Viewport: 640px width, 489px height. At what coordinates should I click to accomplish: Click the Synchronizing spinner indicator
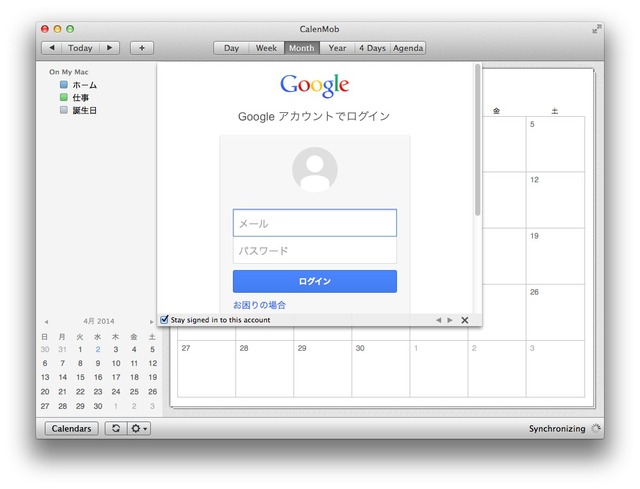point(596,428)
